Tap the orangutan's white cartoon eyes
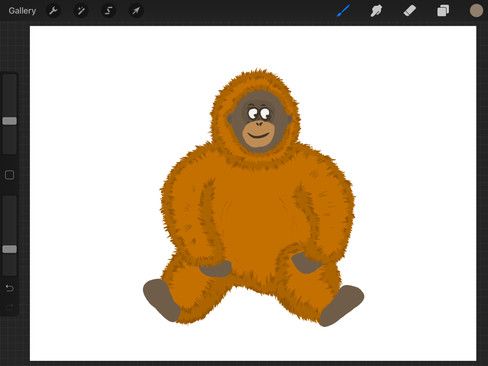This screenshot has height=366, width=488. [259, 113]
